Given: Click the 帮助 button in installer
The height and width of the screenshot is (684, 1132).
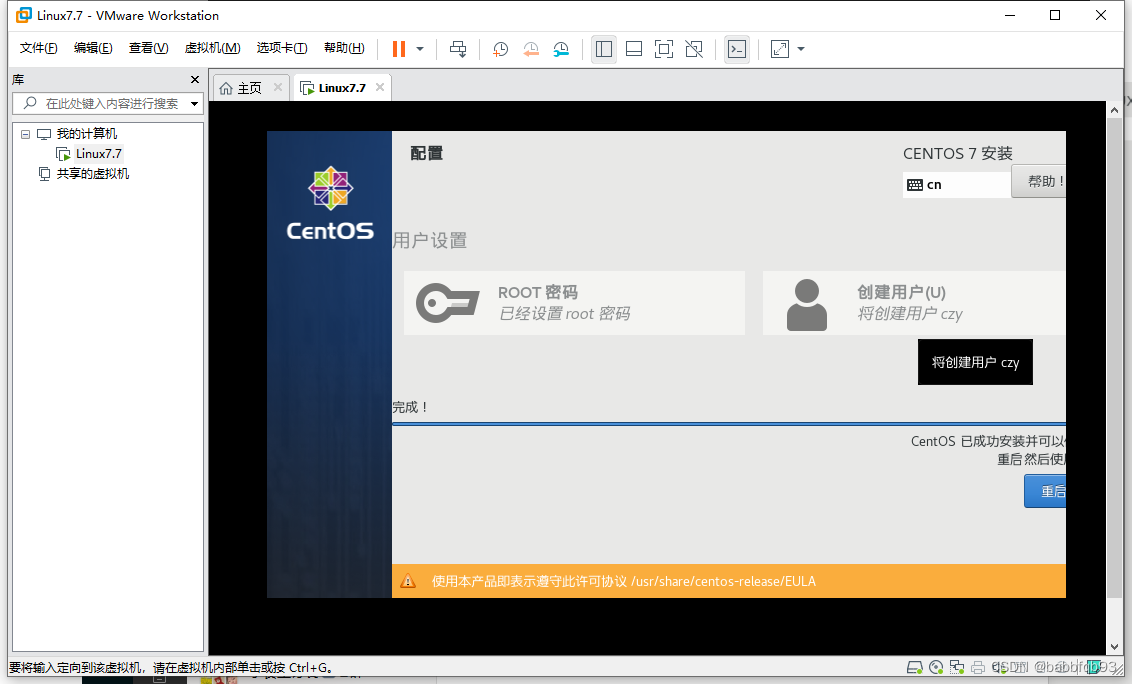Looking at the screenshot, I should click(x=1039, y=181).
